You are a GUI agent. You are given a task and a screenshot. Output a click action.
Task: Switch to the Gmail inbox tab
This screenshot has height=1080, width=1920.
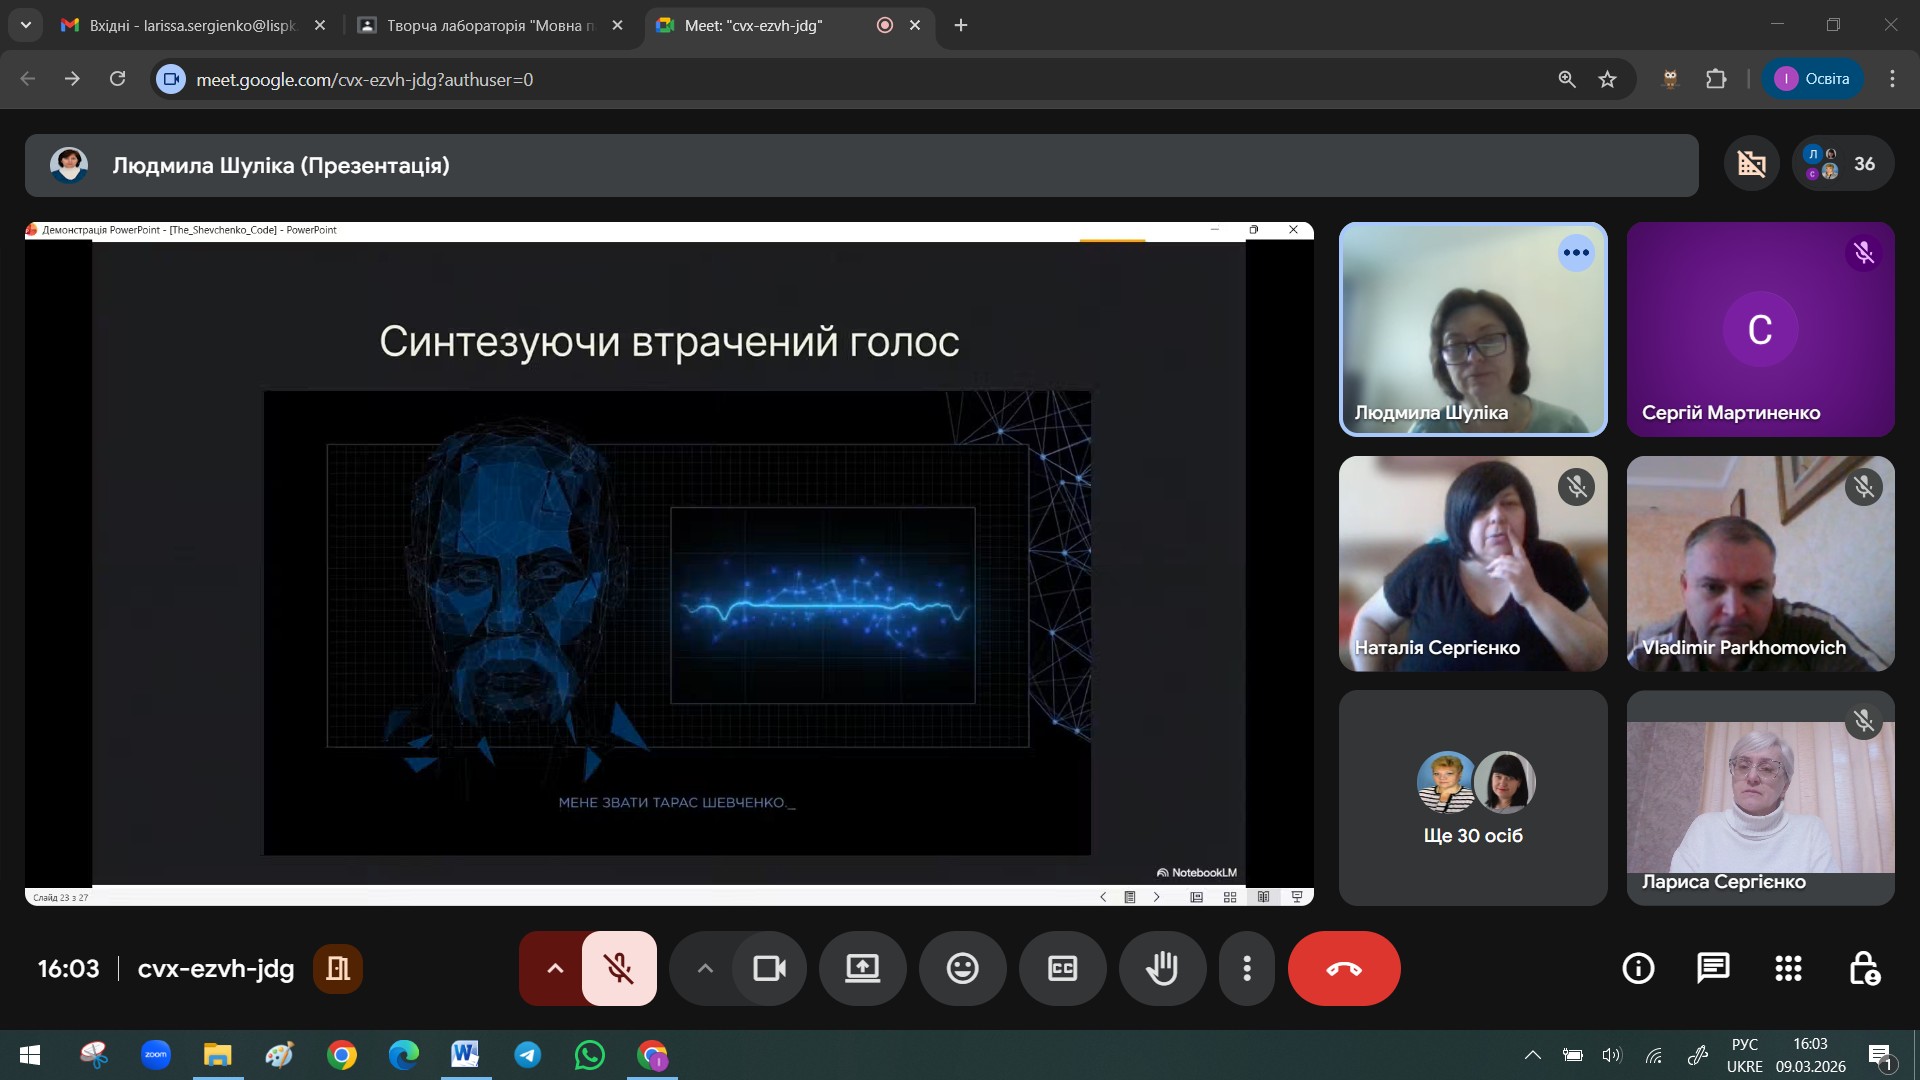(x=192, y=25)
